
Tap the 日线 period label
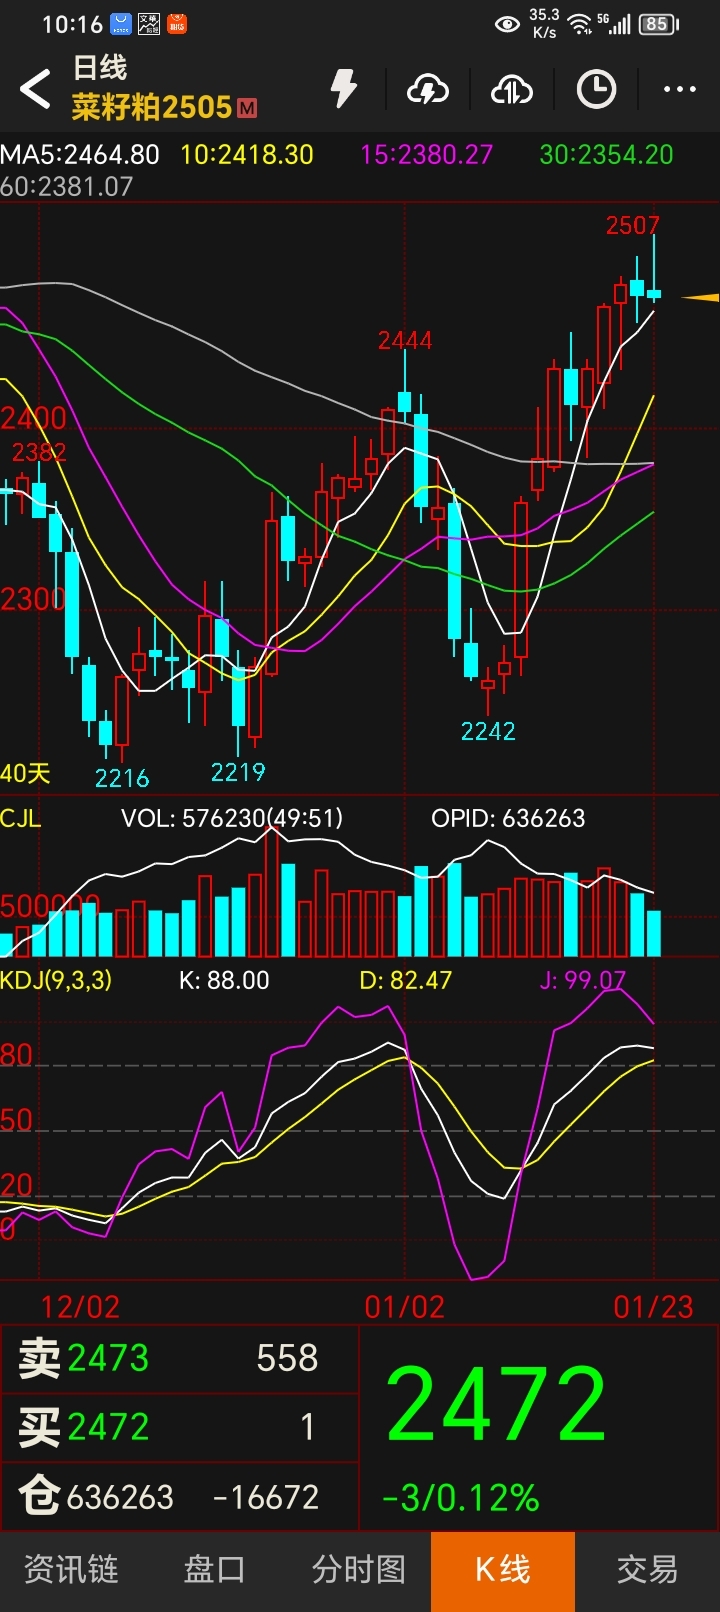[x=100, y=68]
